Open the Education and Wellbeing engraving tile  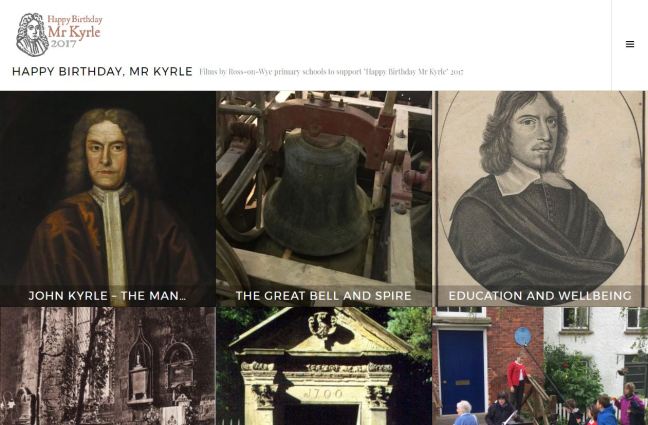540,199
